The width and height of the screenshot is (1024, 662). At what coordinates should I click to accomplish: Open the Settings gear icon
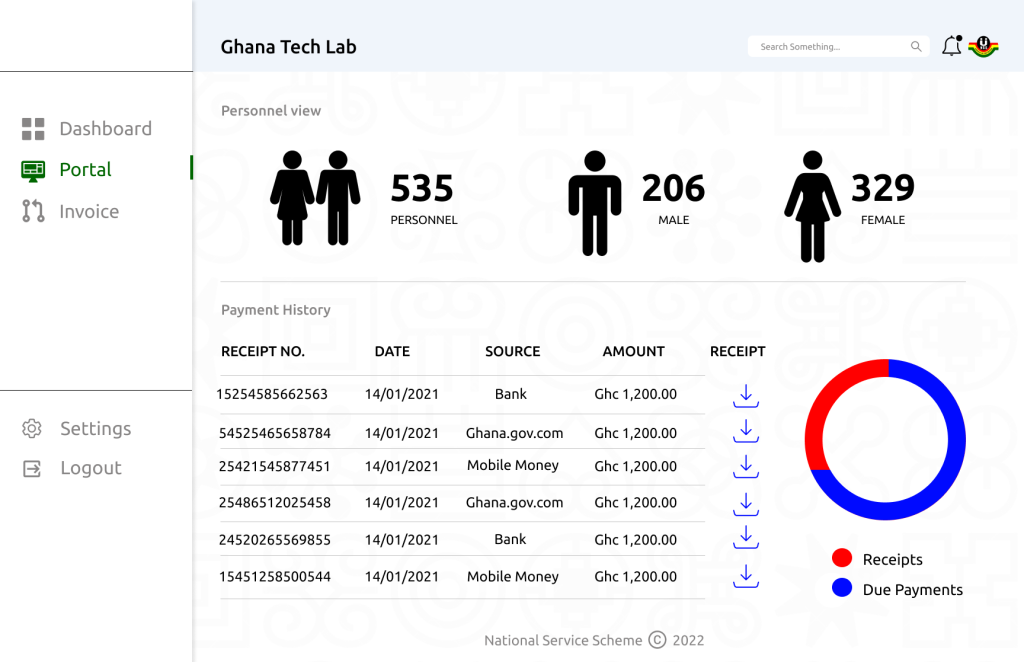[x=31, y=428]
